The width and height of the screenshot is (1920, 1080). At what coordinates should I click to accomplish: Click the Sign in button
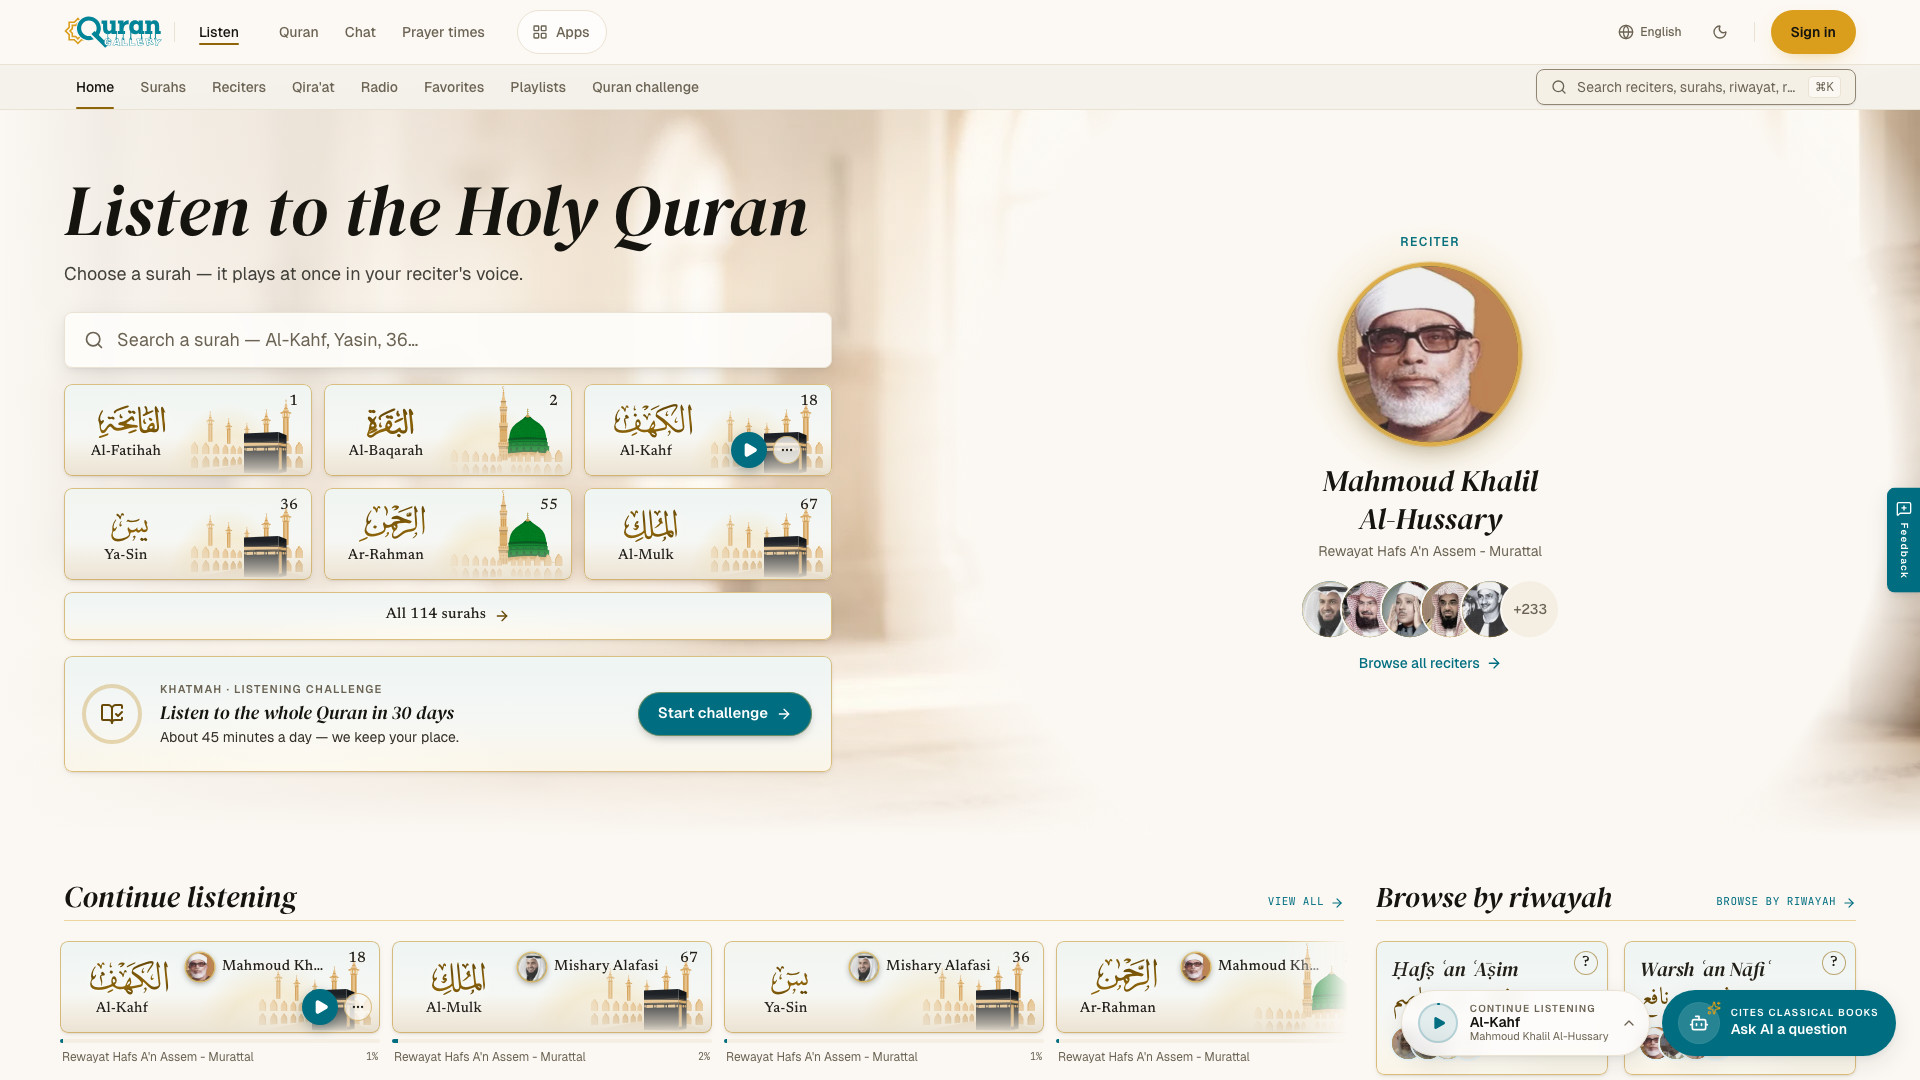point(1813,32)
